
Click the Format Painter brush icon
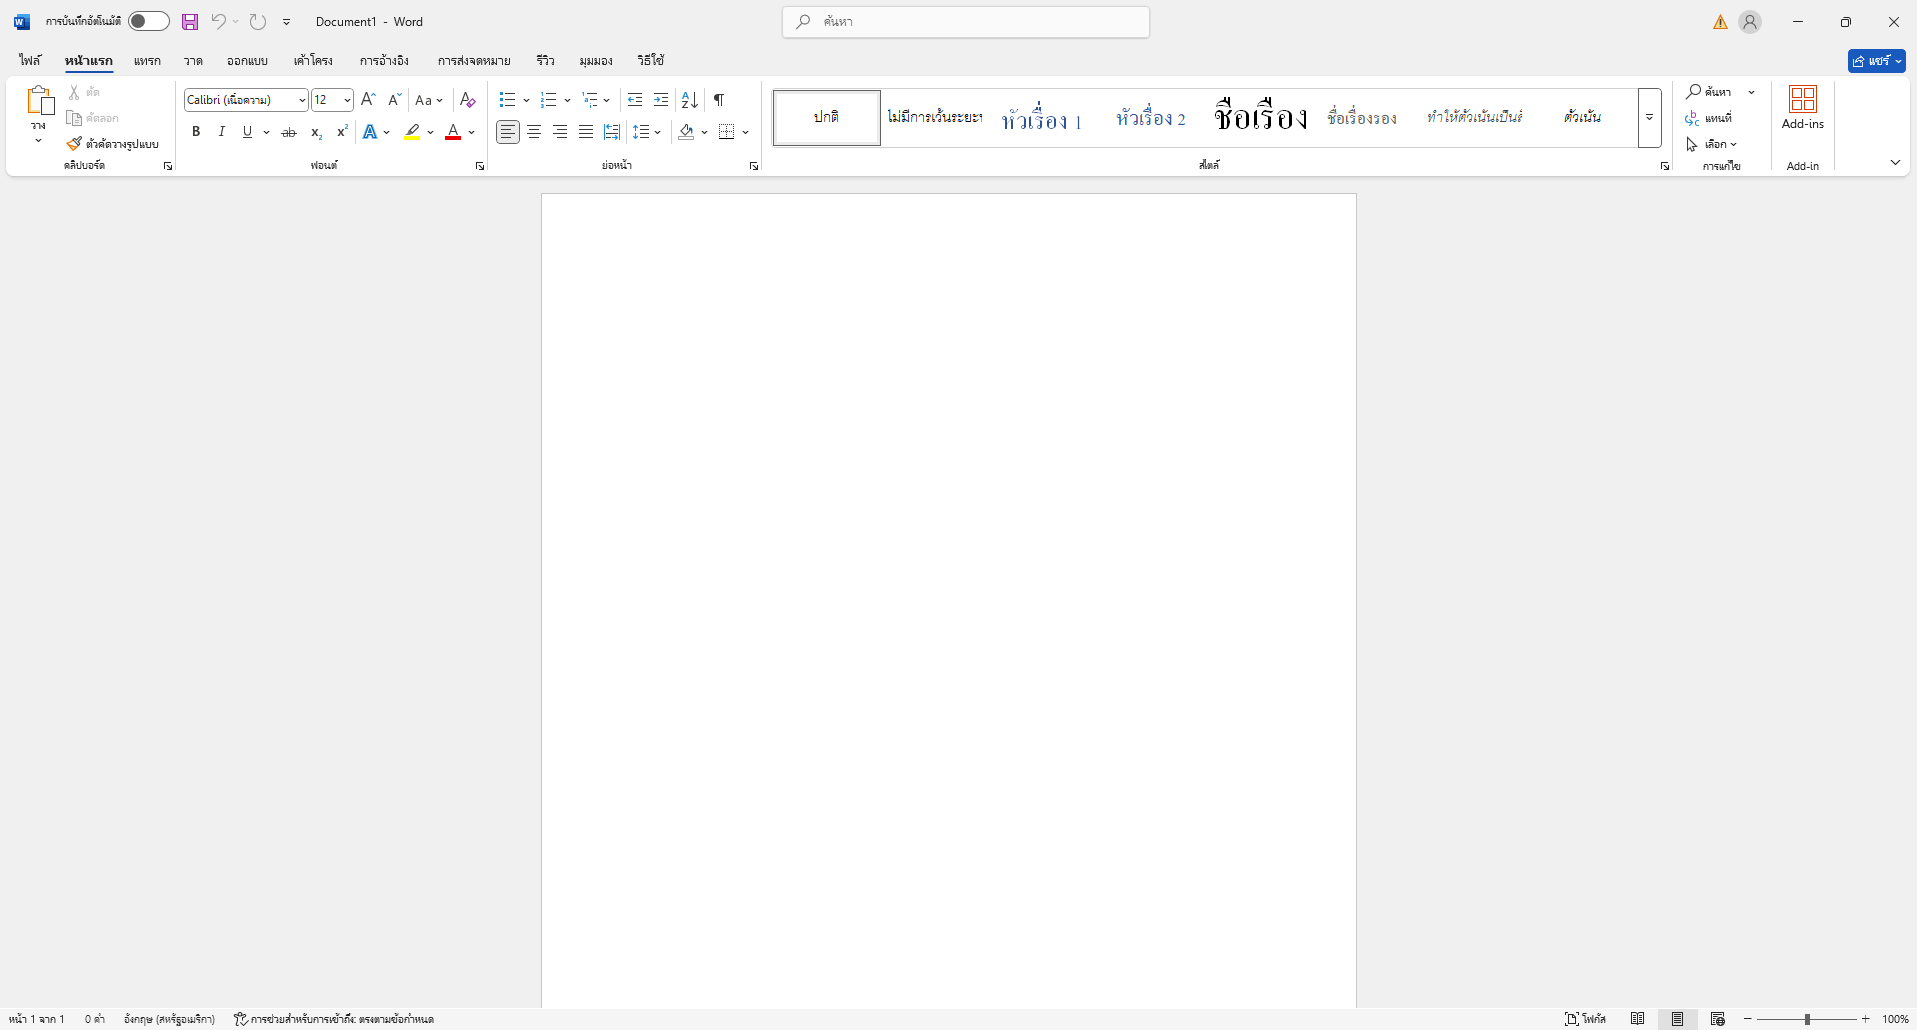pos(74,144)
